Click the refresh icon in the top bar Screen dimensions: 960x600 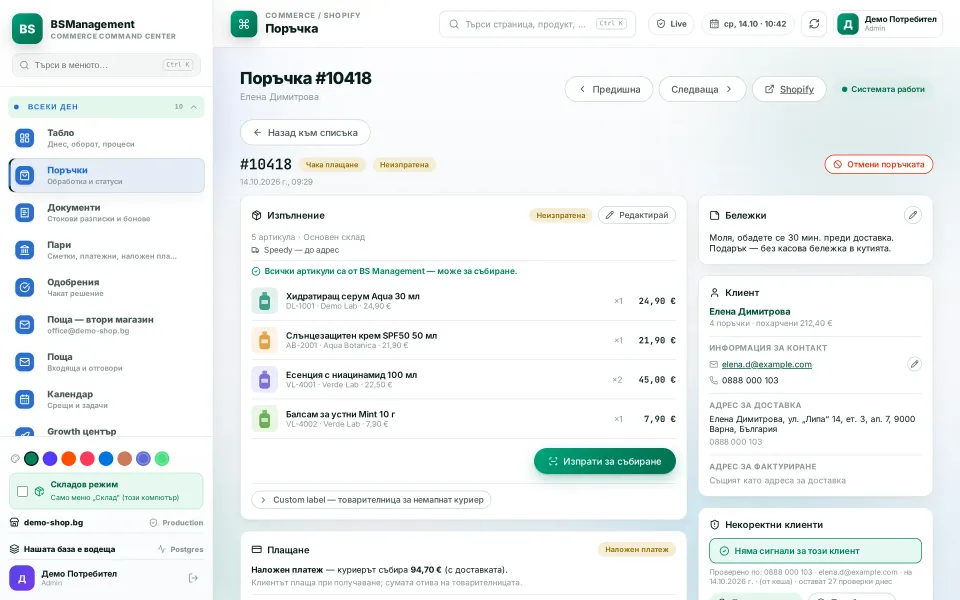(814, 24)
